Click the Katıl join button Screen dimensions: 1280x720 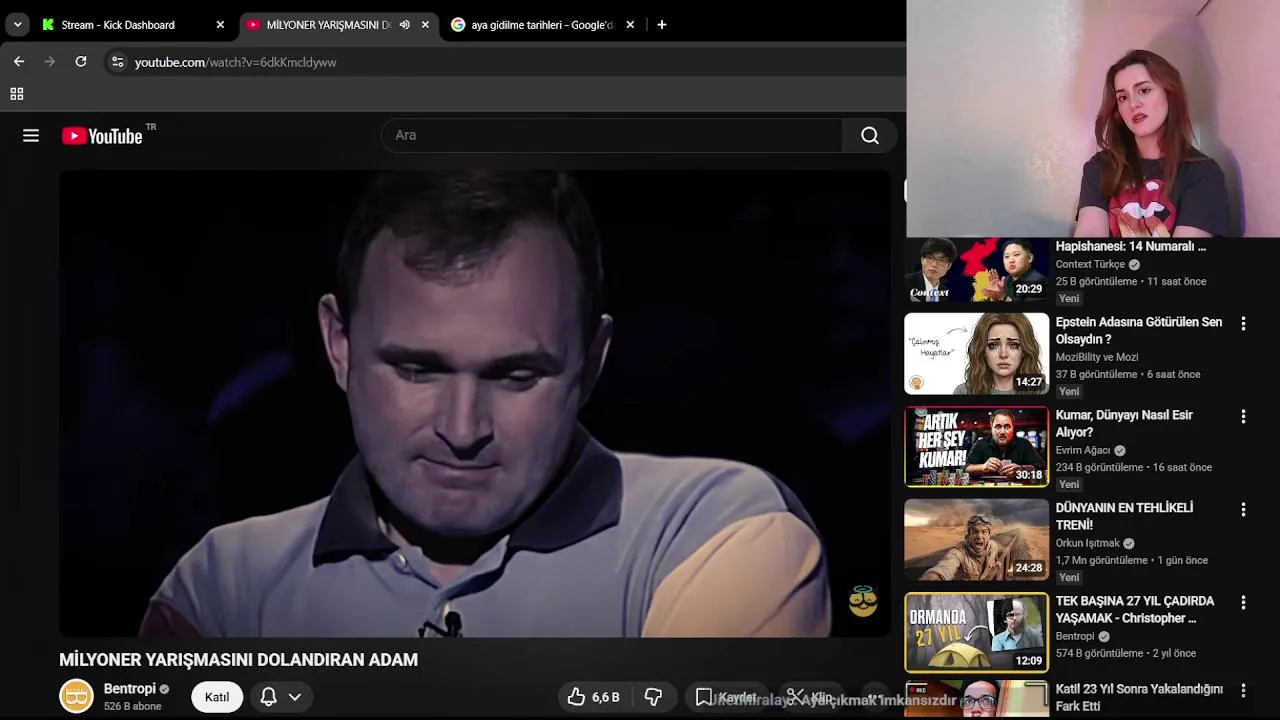tap(217, 697)
